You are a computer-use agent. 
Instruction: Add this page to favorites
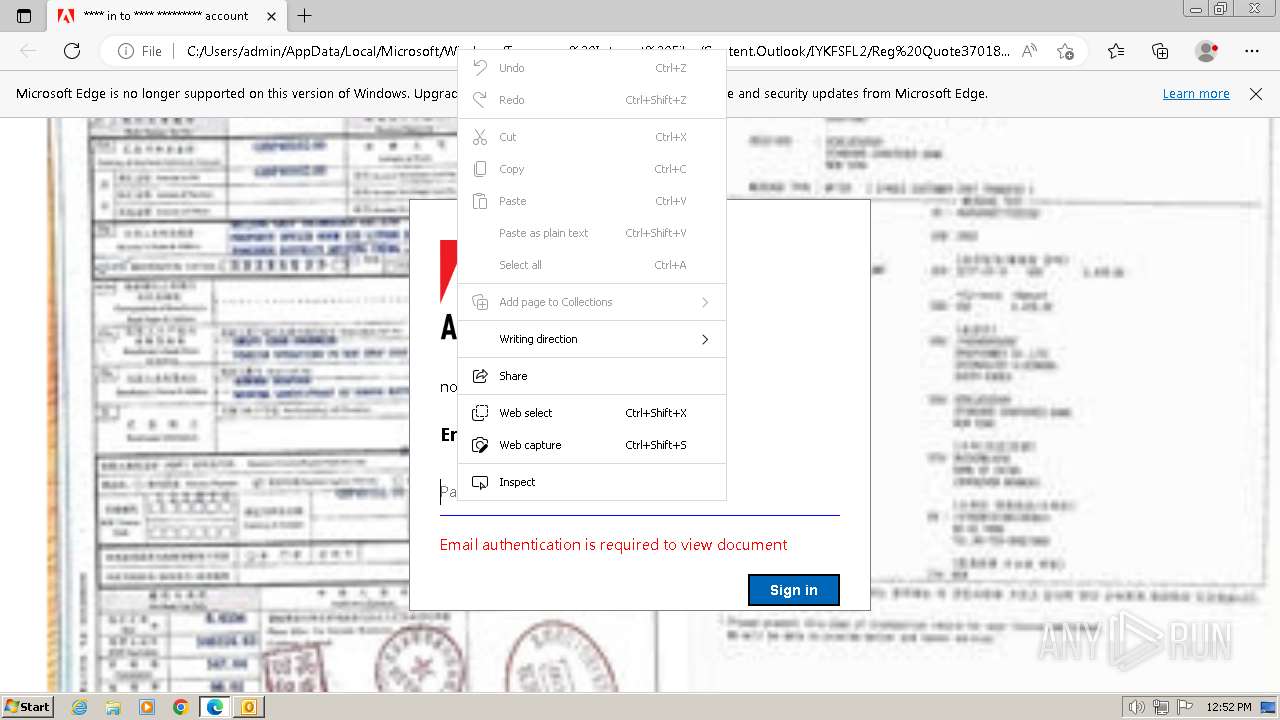pyautogui.click(x=1065, y=51)
